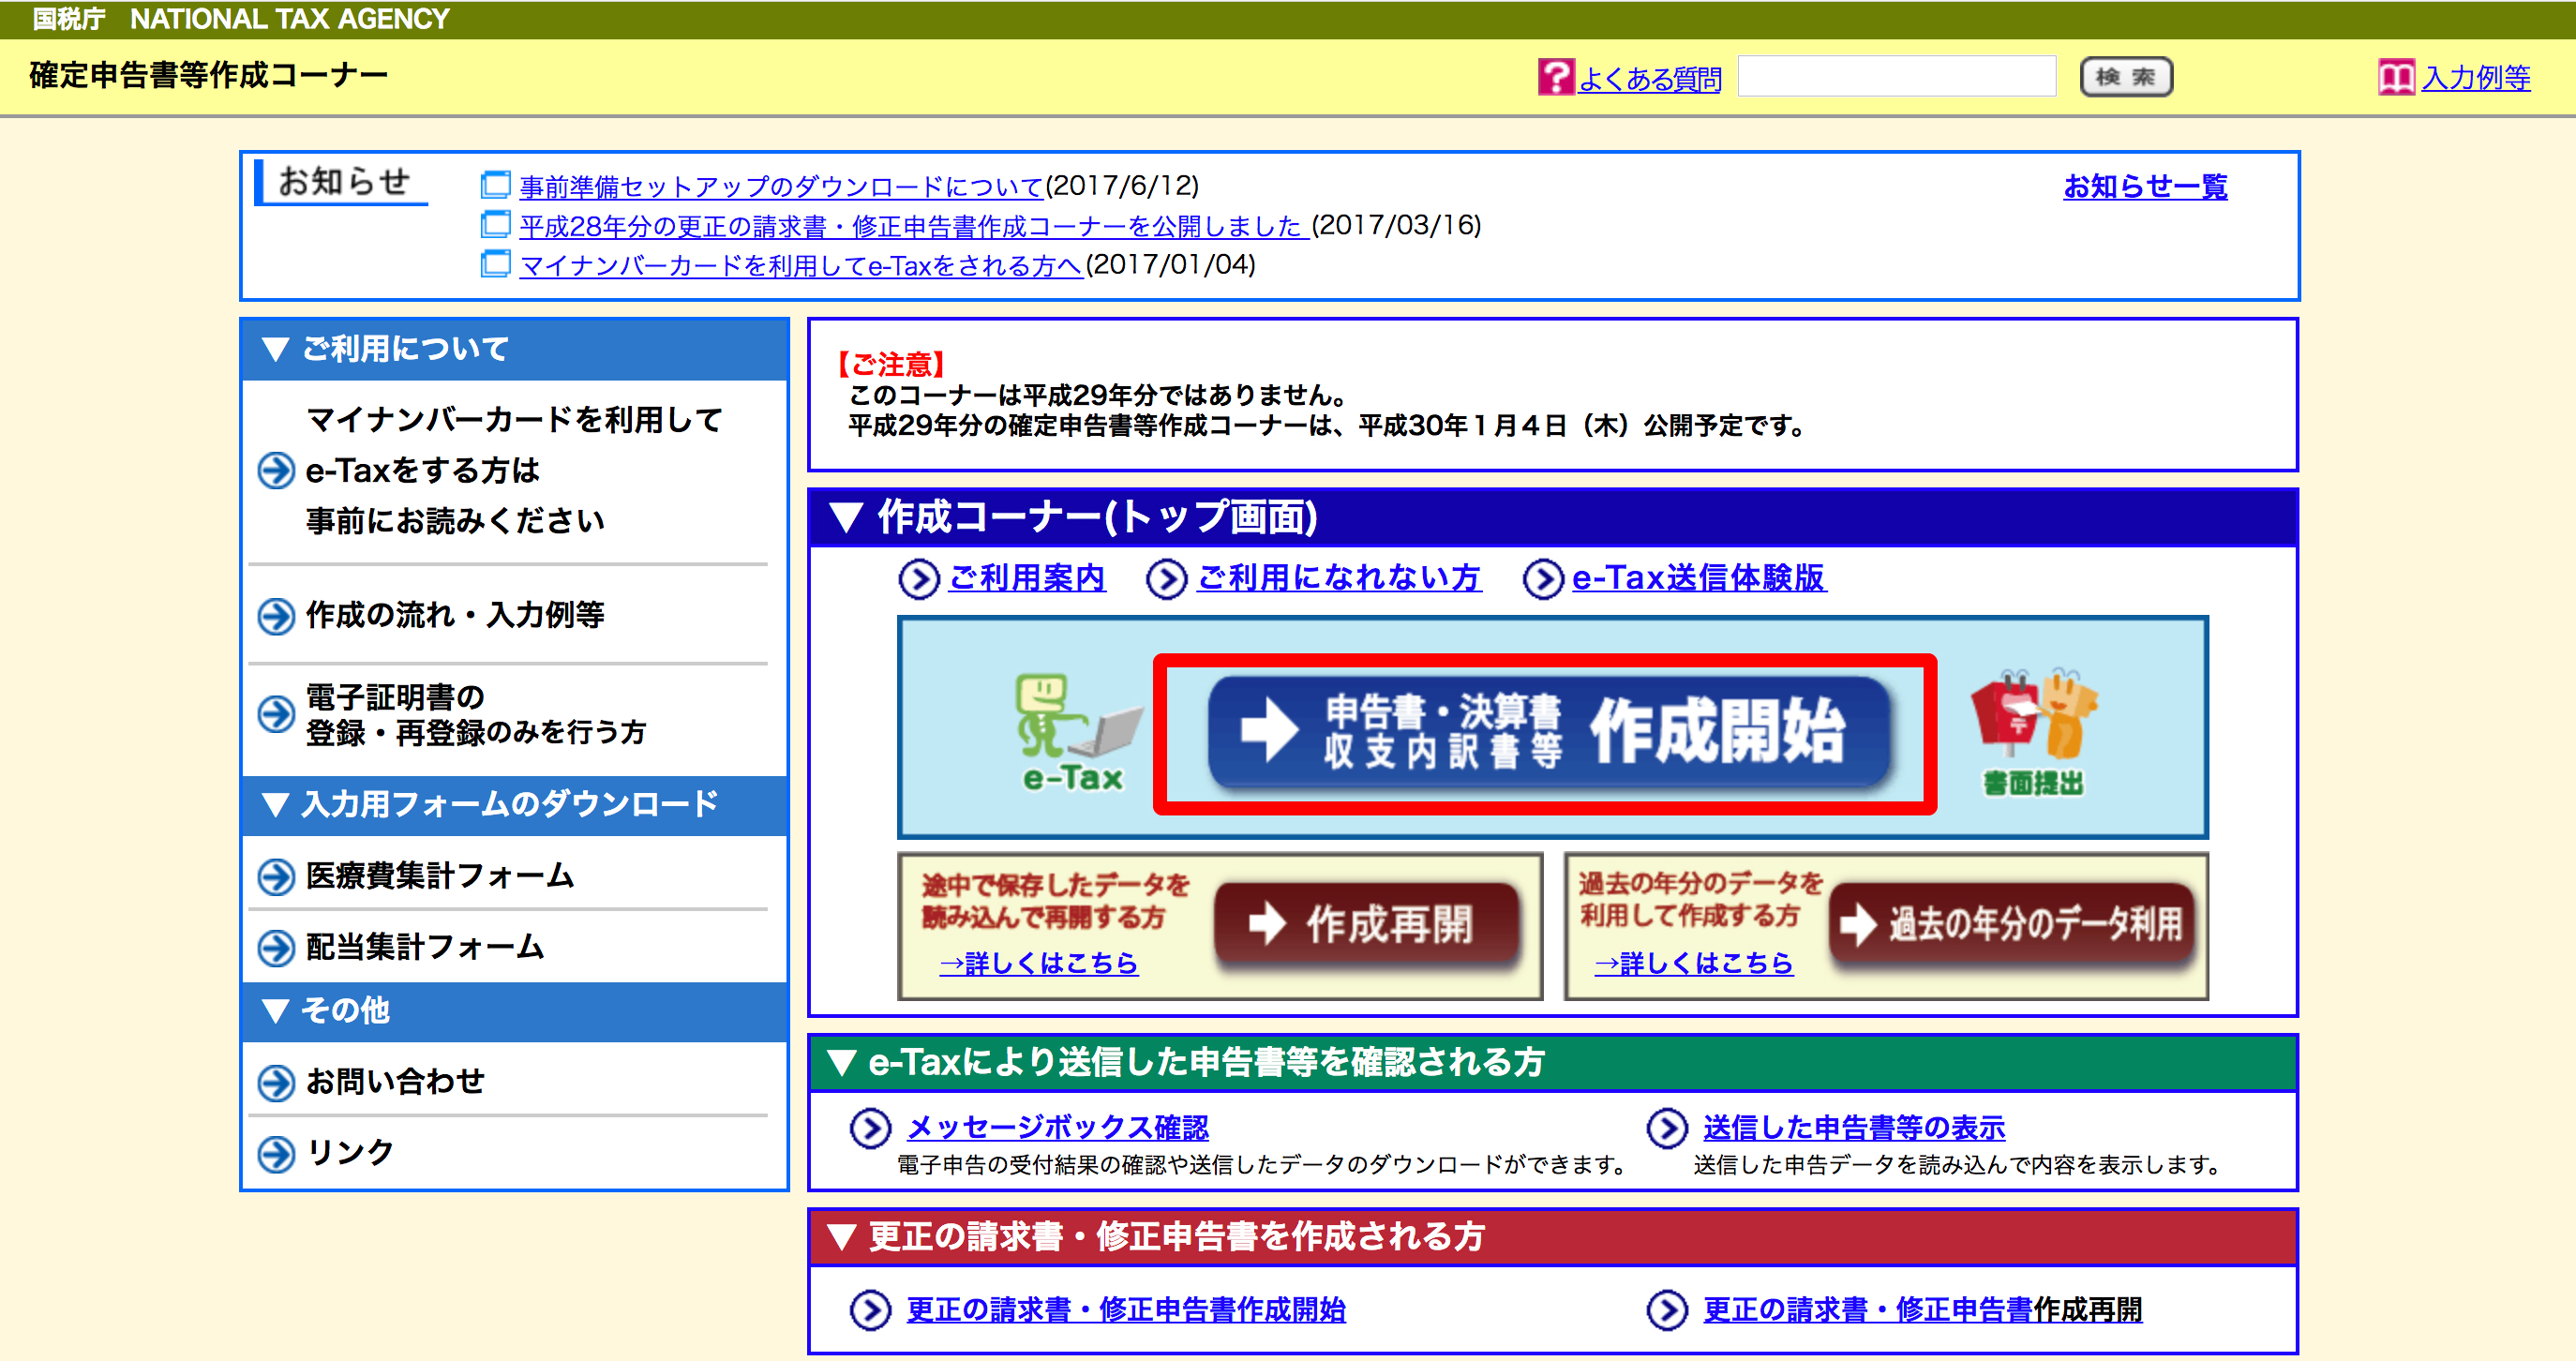This screenshot has height=1361, width=2576.
Task: Open 平成28年分の更正の請求書 notice link
Action: pos(914,226)
